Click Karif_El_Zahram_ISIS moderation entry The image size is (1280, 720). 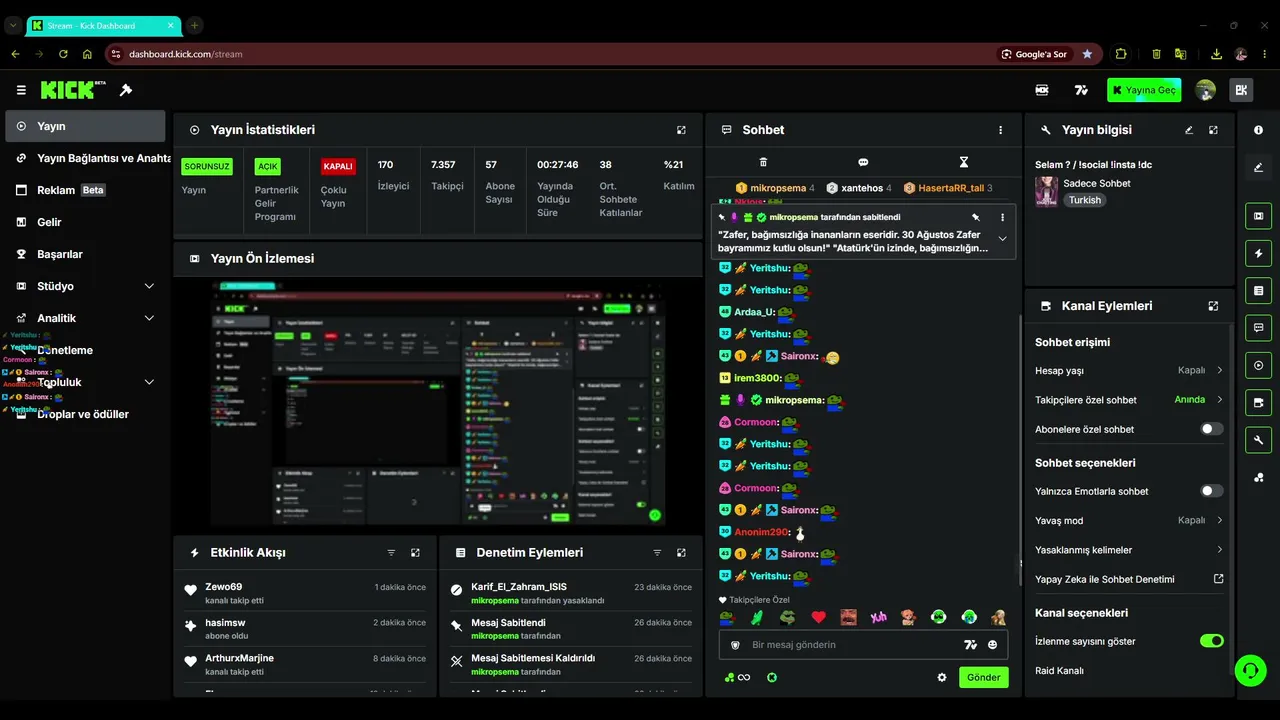tap(519, 587)
